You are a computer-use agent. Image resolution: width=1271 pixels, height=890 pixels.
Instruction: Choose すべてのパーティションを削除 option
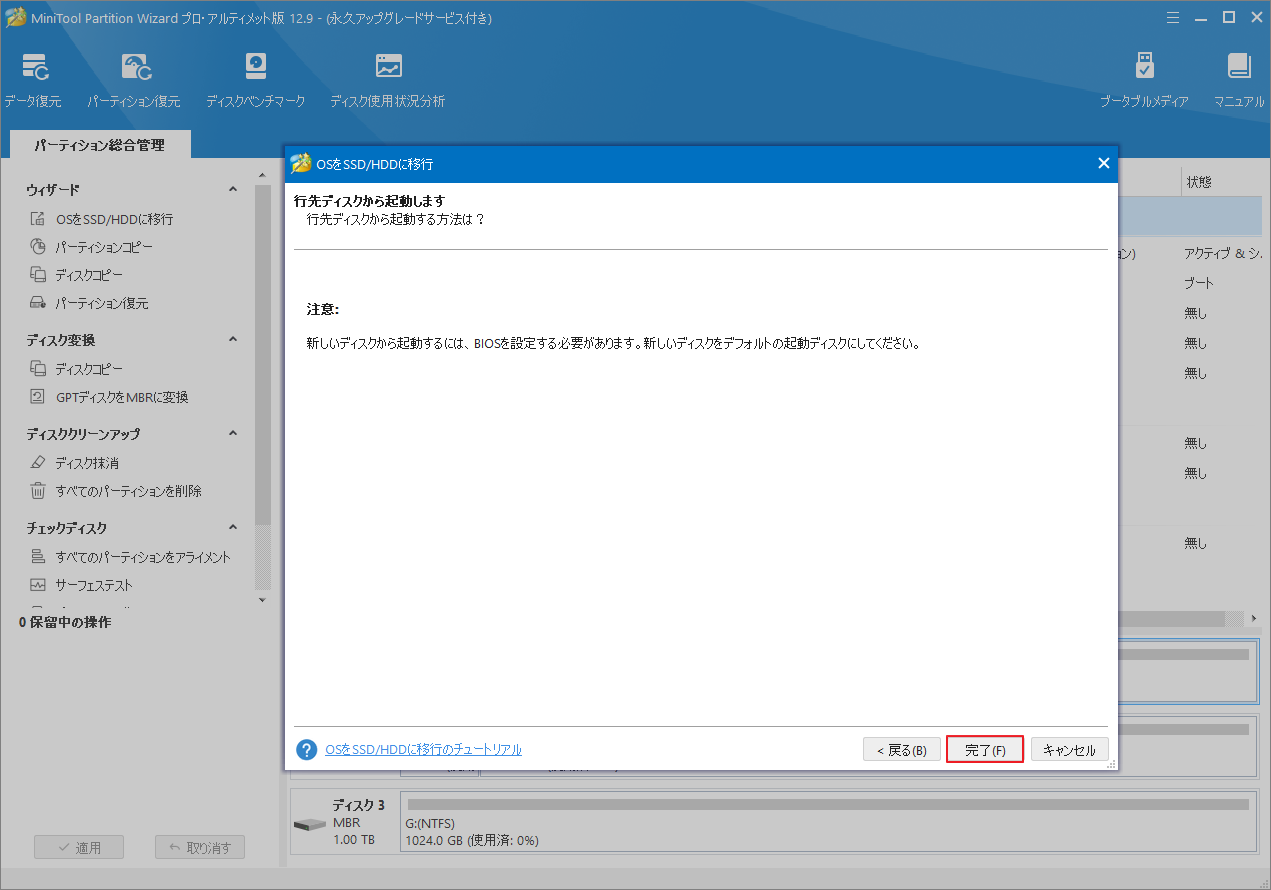[128, 491]
